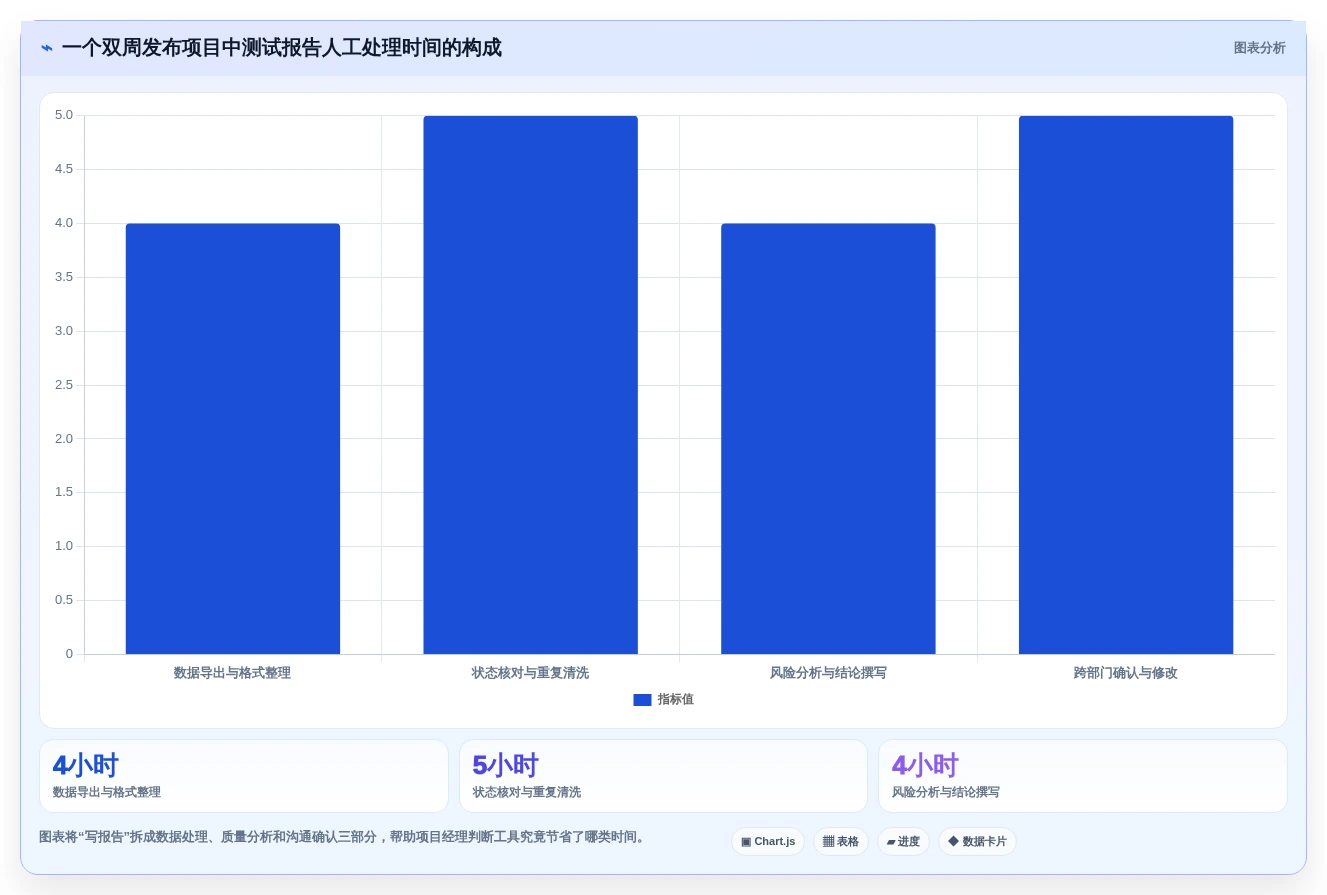Click the 数据导出与格式整理 x-axis label

coord(232,673)
